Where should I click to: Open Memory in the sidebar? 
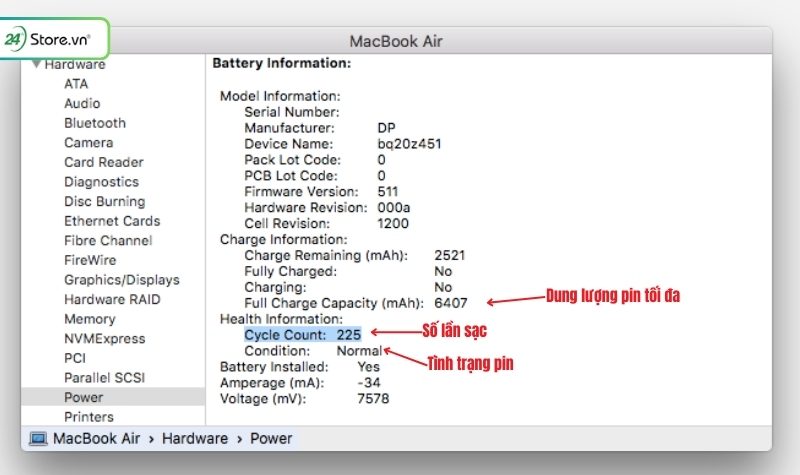tap(90, 319)
